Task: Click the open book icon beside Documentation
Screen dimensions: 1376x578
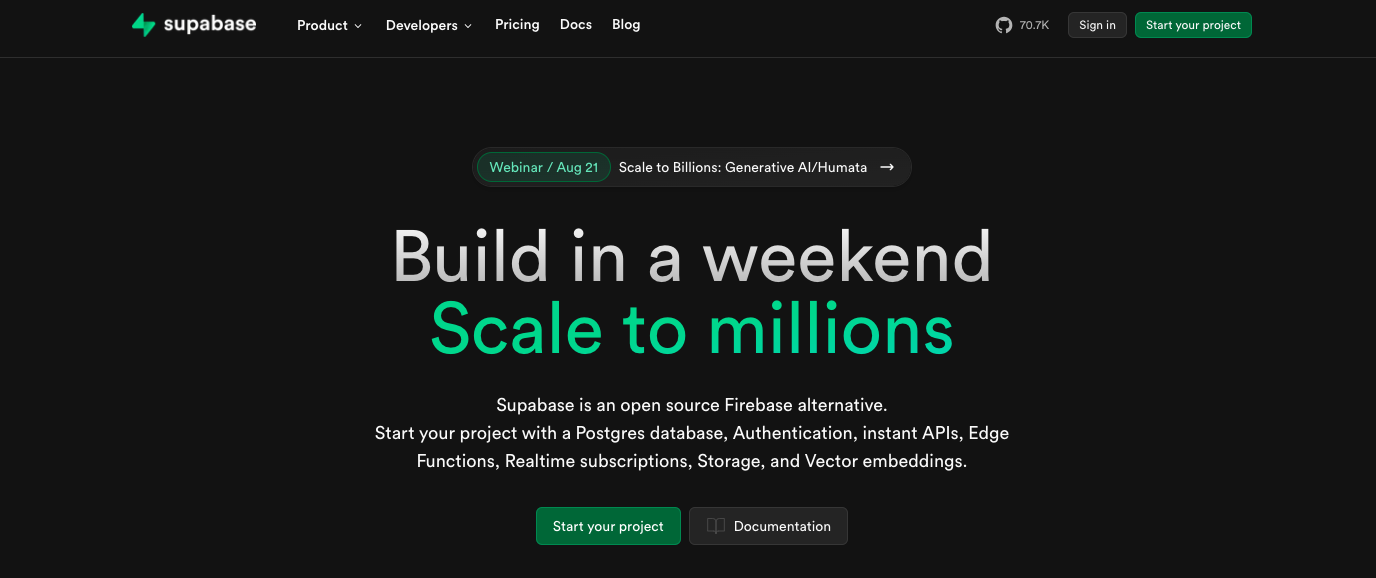Action: (x=716, y=526)
